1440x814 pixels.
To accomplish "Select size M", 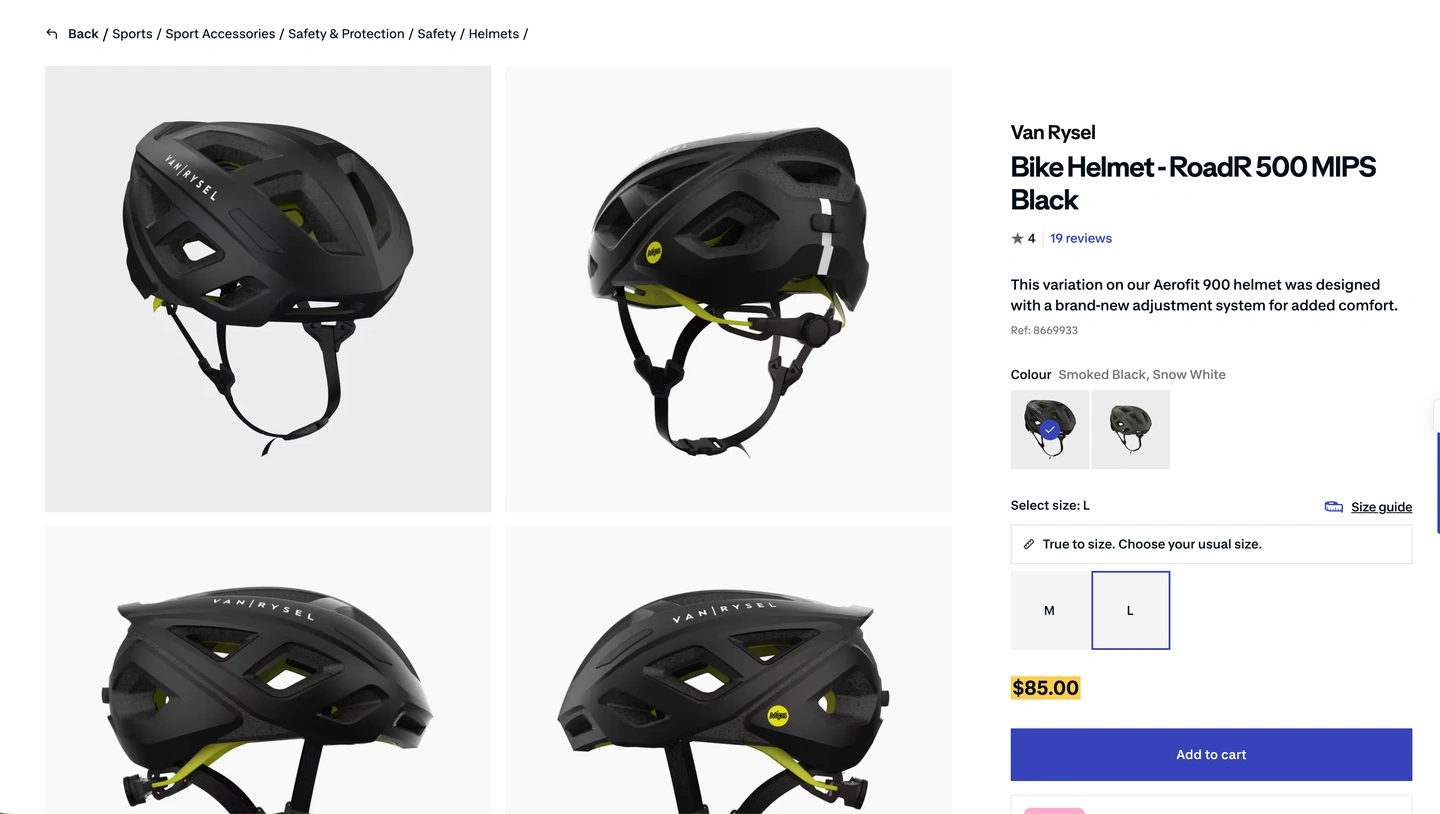I will (1050, 610).
